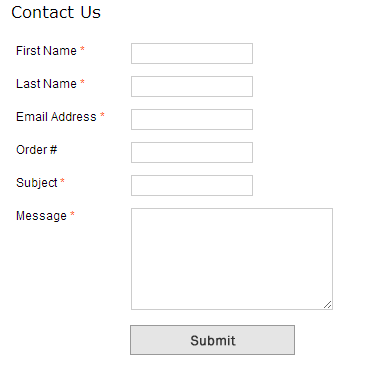The height and width of the screenshot is (382, 370).
Task: Click the required asterisk beside Last Name
Action: [82, 82]
